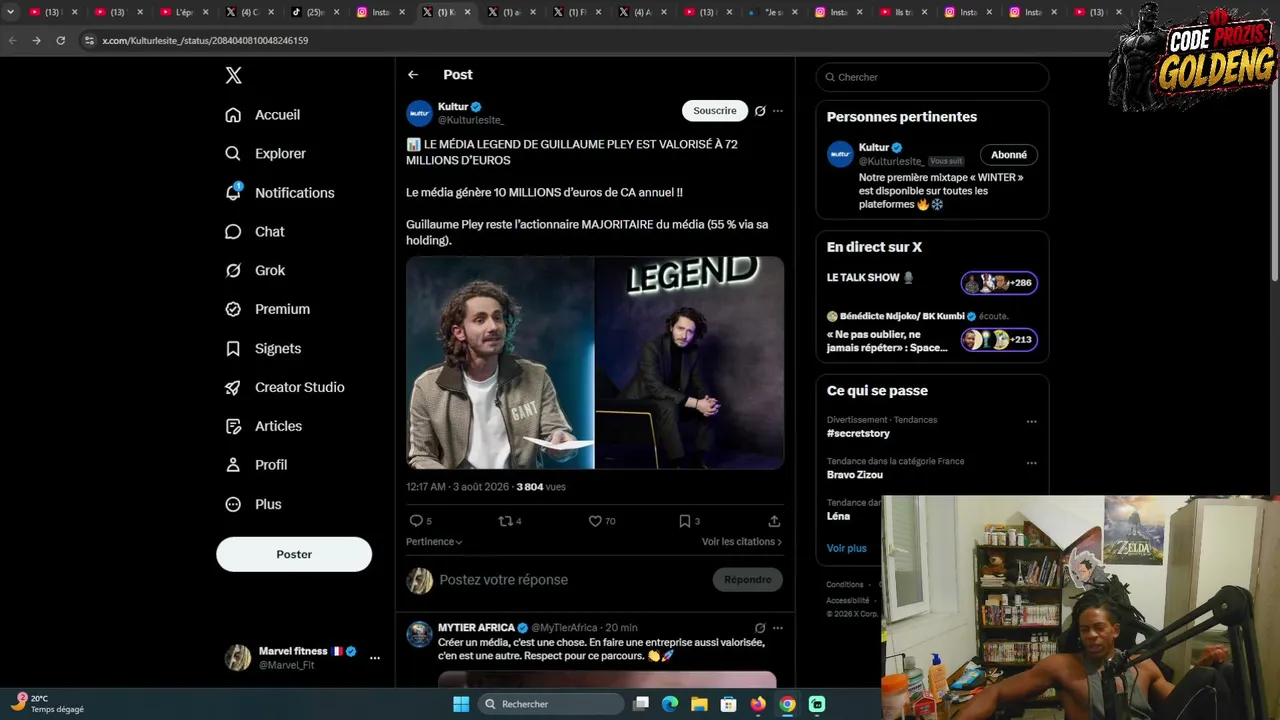Viewport: 1280px width, 720px height.
Task: Expand the Plus menu in sidebar
Action: pos(254,504)
